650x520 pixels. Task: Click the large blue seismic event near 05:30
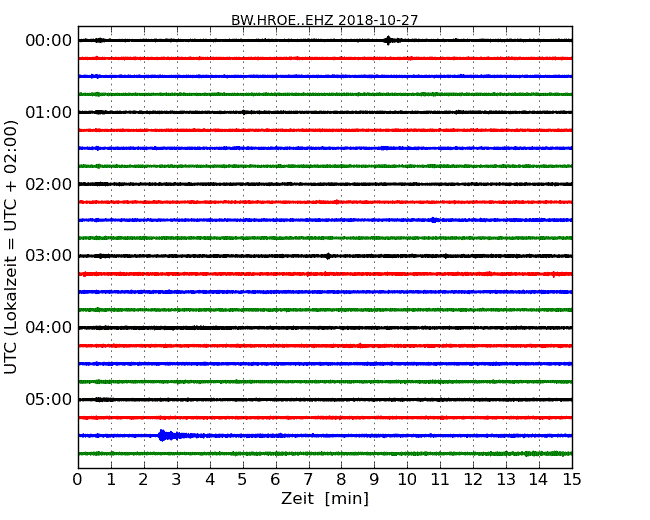point(170,435)
